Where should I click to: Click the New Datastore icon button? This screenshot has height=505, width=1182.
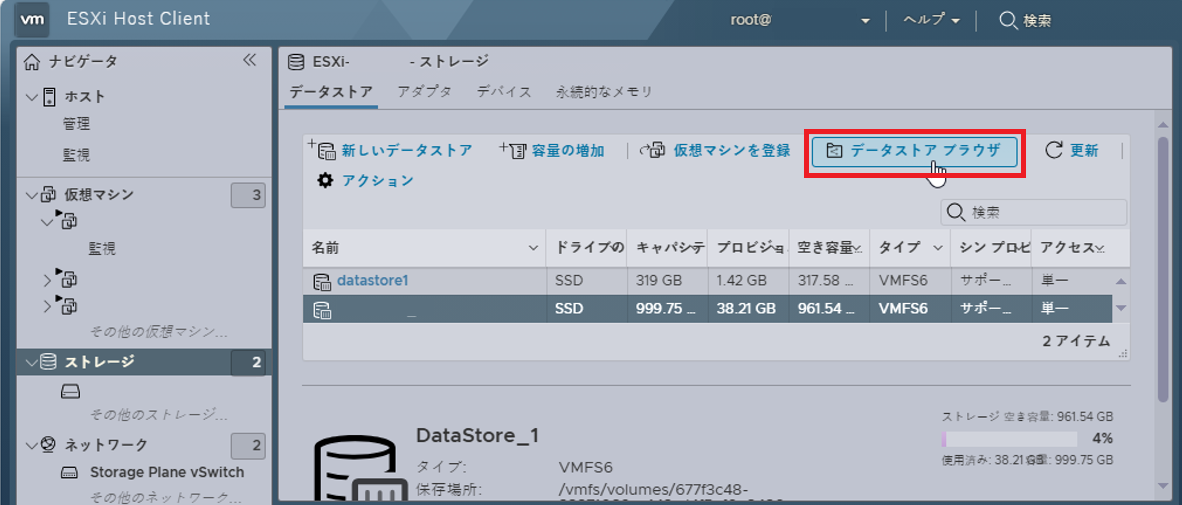coord(323,150)
